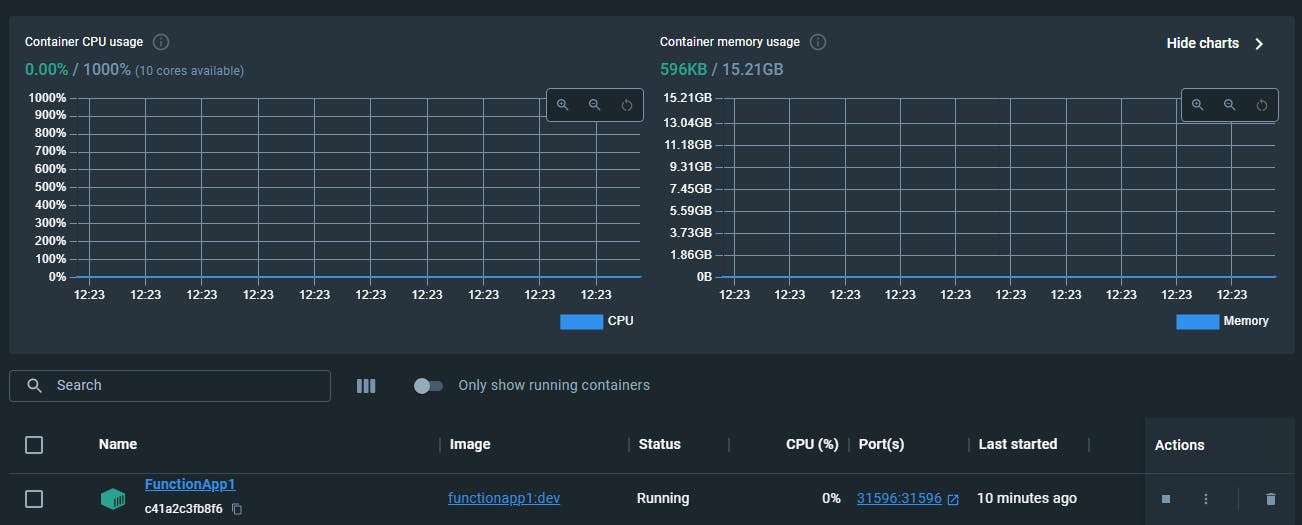Click the FunctionApp1 container icon
Image resolution: width=1302 pixels, height=525 pixels.
click(113, 498)
